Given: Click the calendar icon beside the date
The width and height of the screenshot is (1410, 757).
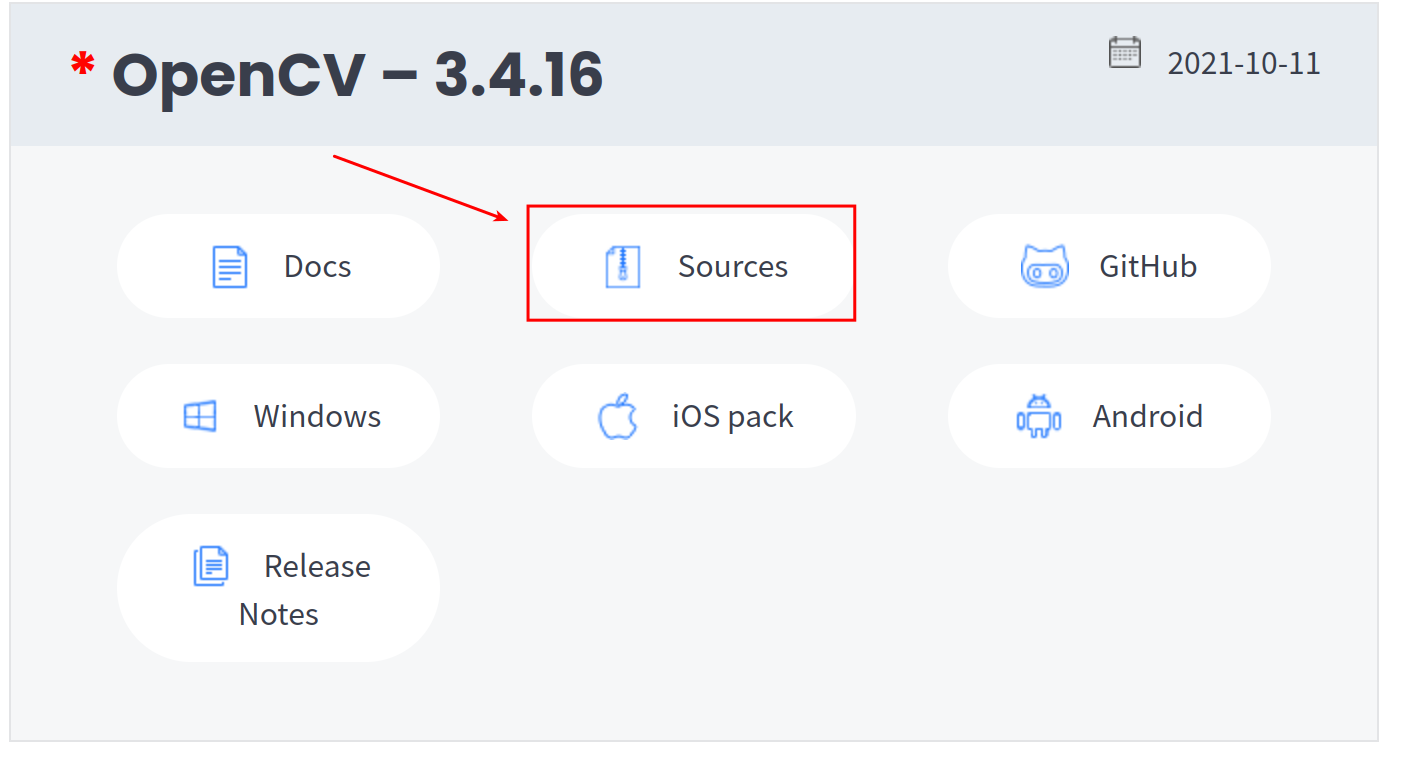Looking at the screenshot, I should 1125,53.
